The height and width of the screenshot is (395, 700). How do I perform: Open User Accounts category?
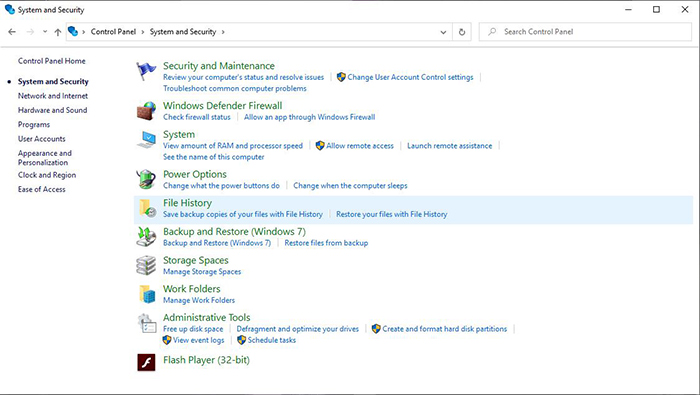(42, 139)
